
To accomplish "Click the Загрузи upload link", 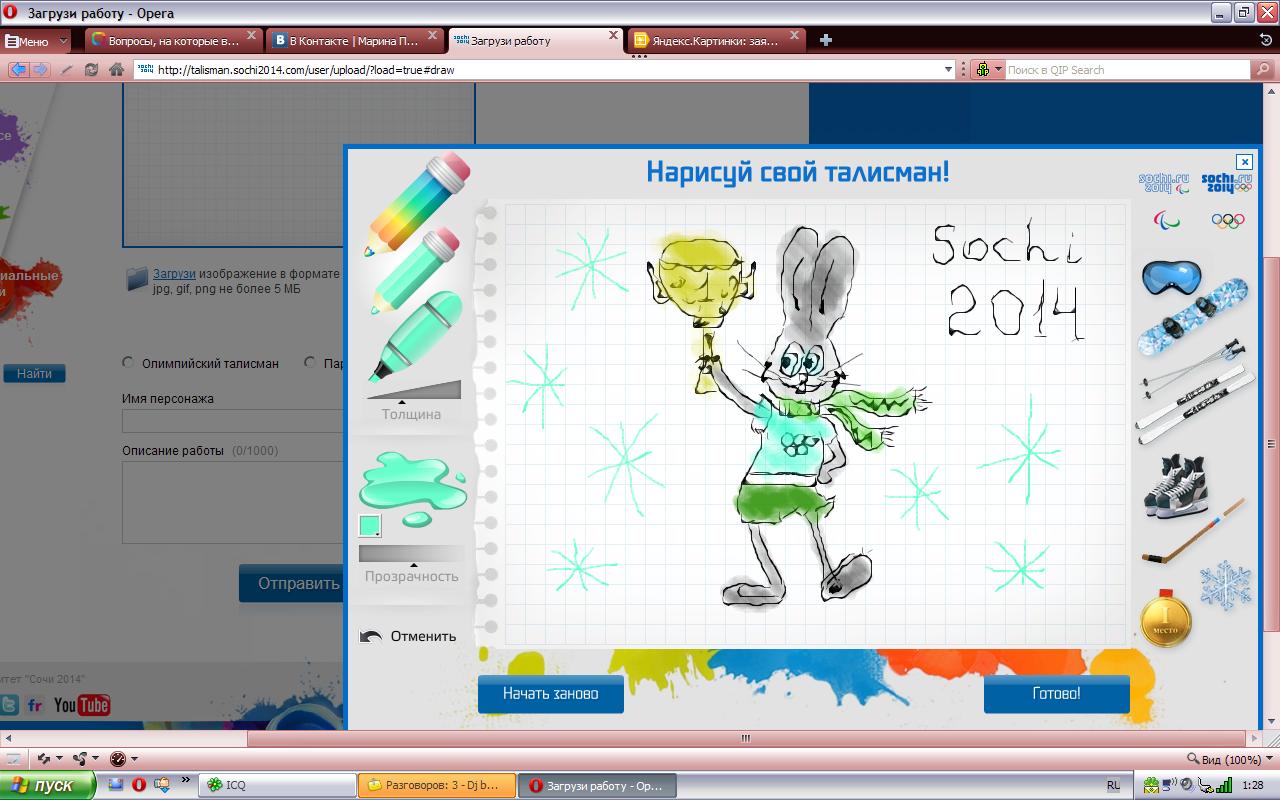I will click(x=174, y=274).
